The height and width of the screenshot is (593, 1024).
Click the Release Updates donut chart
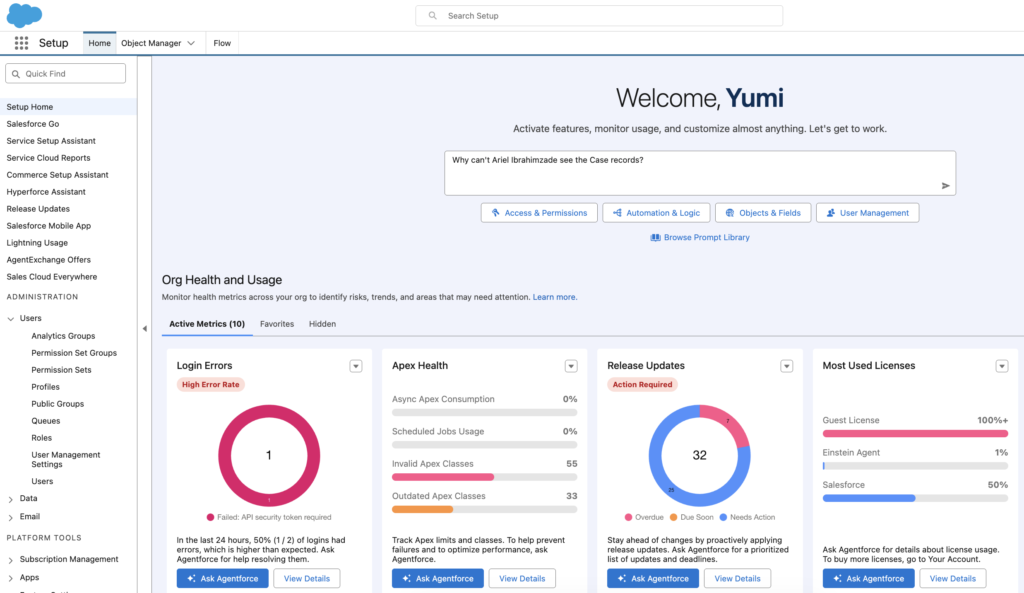699,455
